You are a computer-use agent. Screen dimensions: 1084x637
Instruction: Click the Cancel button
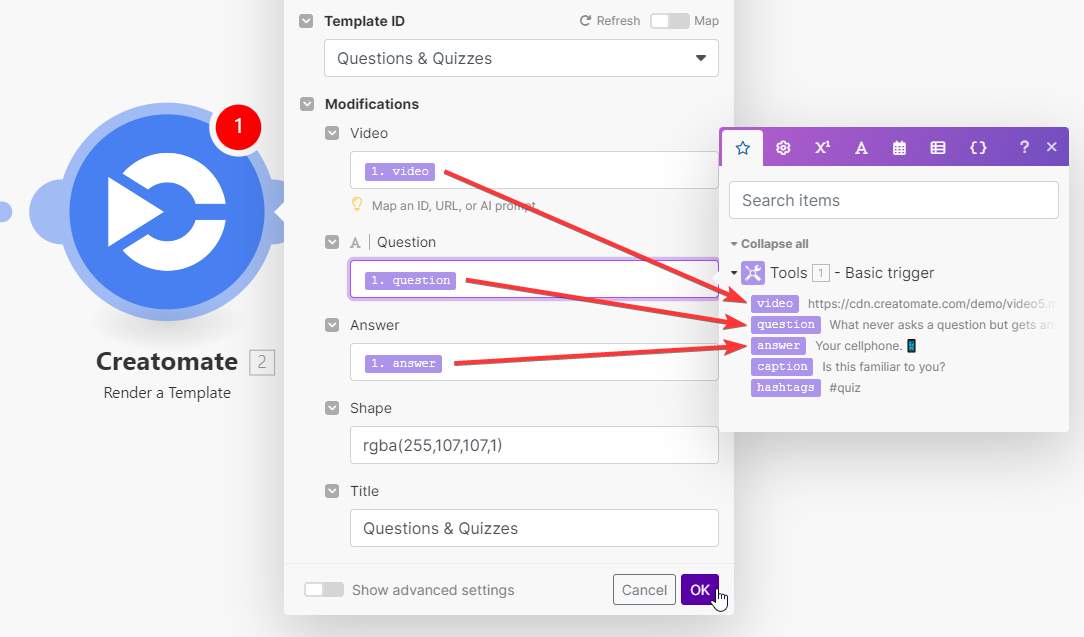coord(644,590)
